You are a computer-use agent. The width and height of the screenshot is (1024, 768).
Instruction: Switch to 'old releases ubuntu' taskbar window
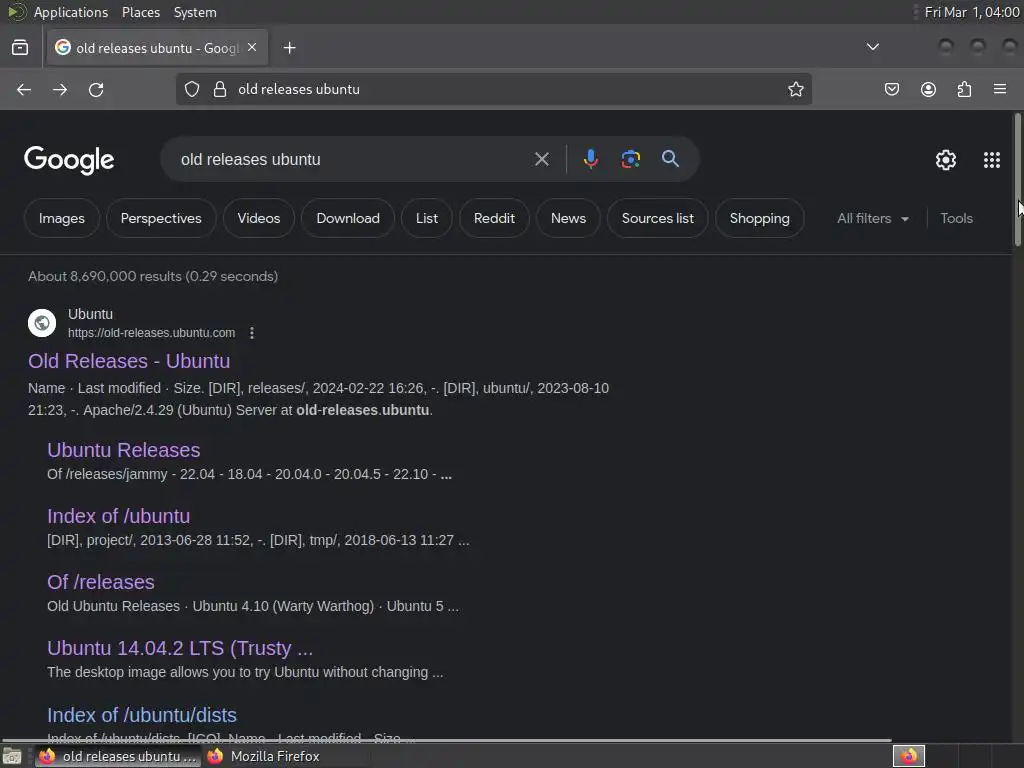tap(118, 756)
